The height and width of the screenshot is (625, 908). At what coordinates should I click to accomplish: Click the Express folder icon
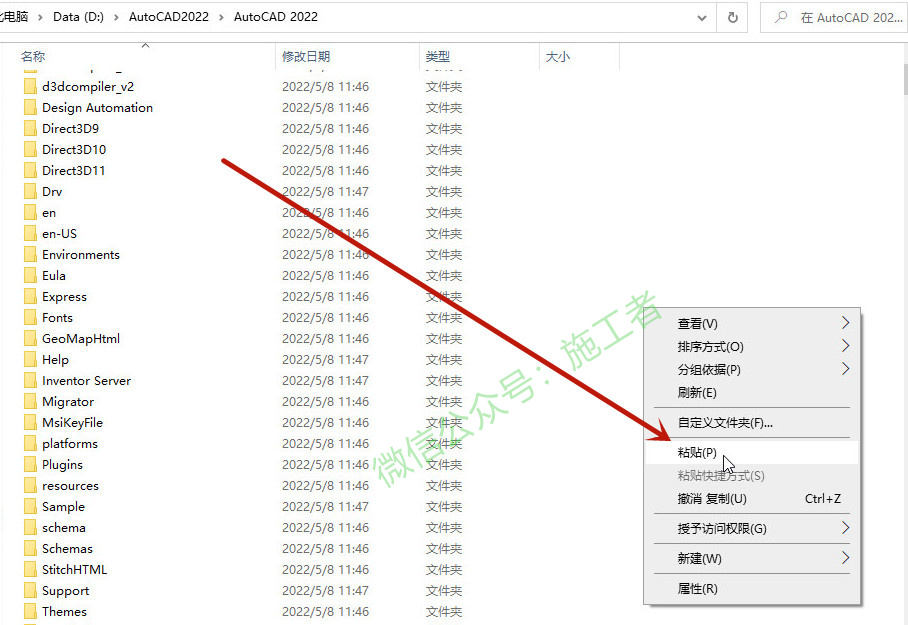31,297
